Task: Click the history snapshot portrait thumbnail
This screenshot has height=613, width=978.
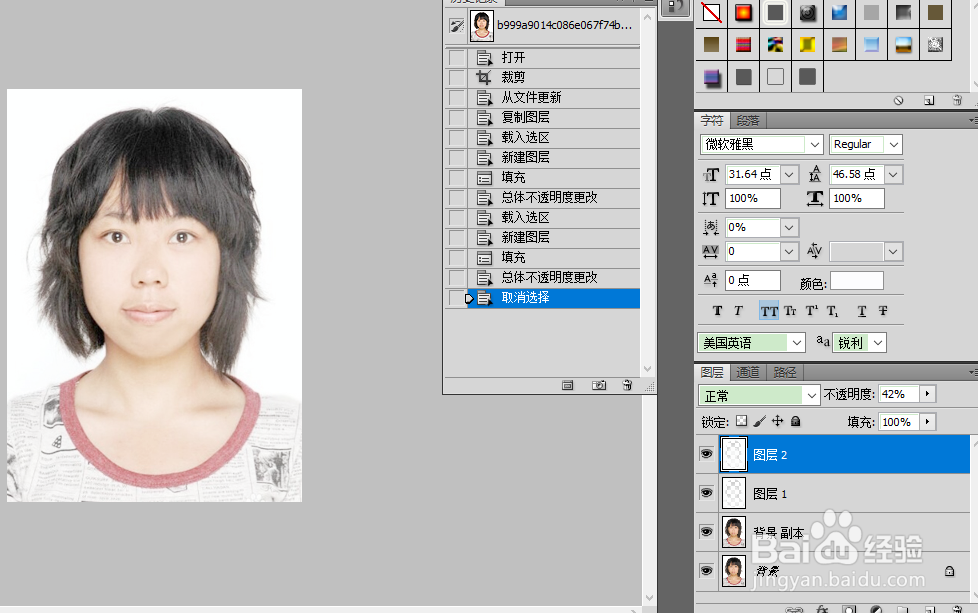Action: (x=482, y=26)
